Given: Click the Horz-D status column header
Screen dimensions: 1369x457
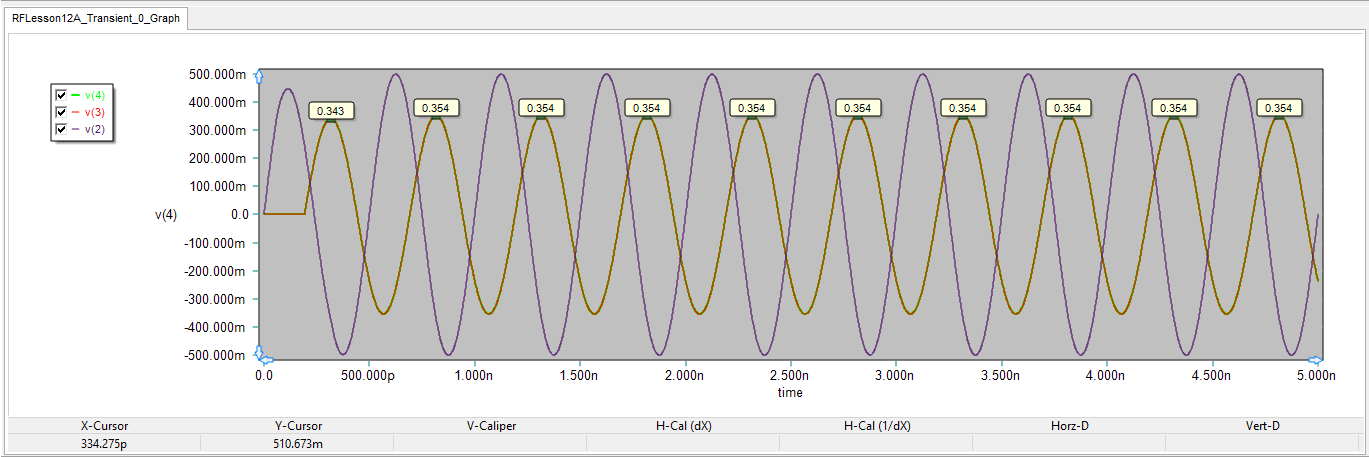Looking at the screenshot, I should pyautogui.click(x=1069, y=426).
